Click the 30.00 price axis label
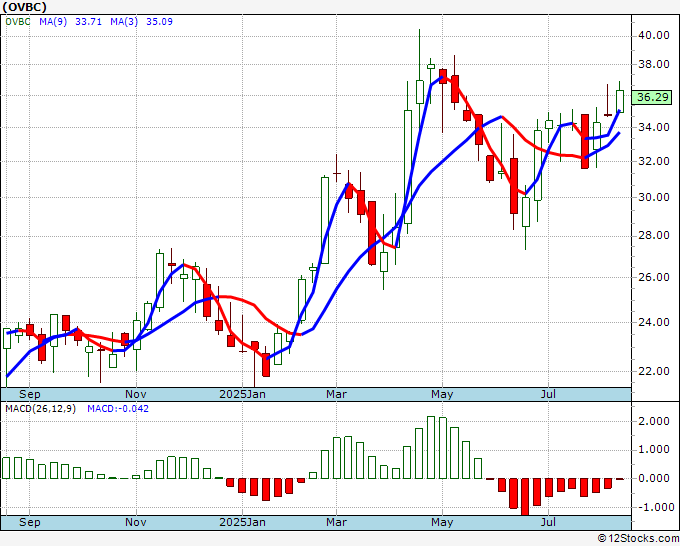This screenshot has width=680, height=546. 654,197
